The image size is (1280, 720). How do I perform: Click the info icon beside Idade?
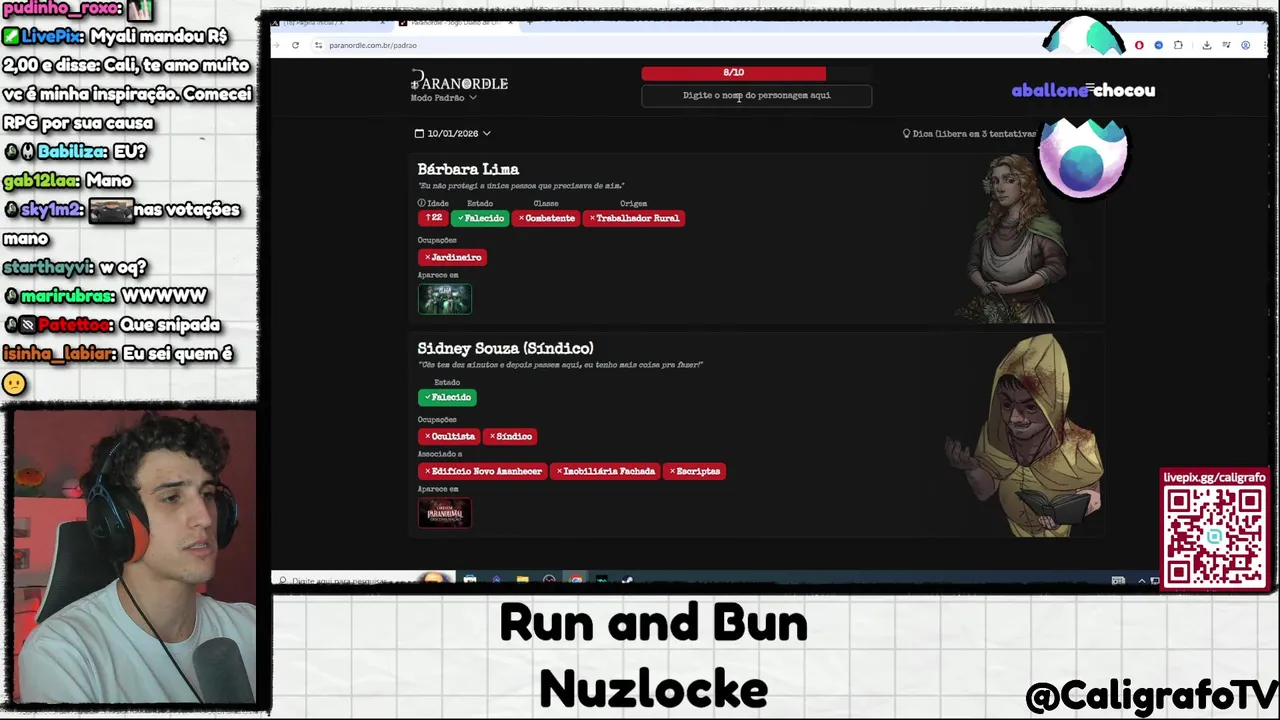click(x=422, y=203)
